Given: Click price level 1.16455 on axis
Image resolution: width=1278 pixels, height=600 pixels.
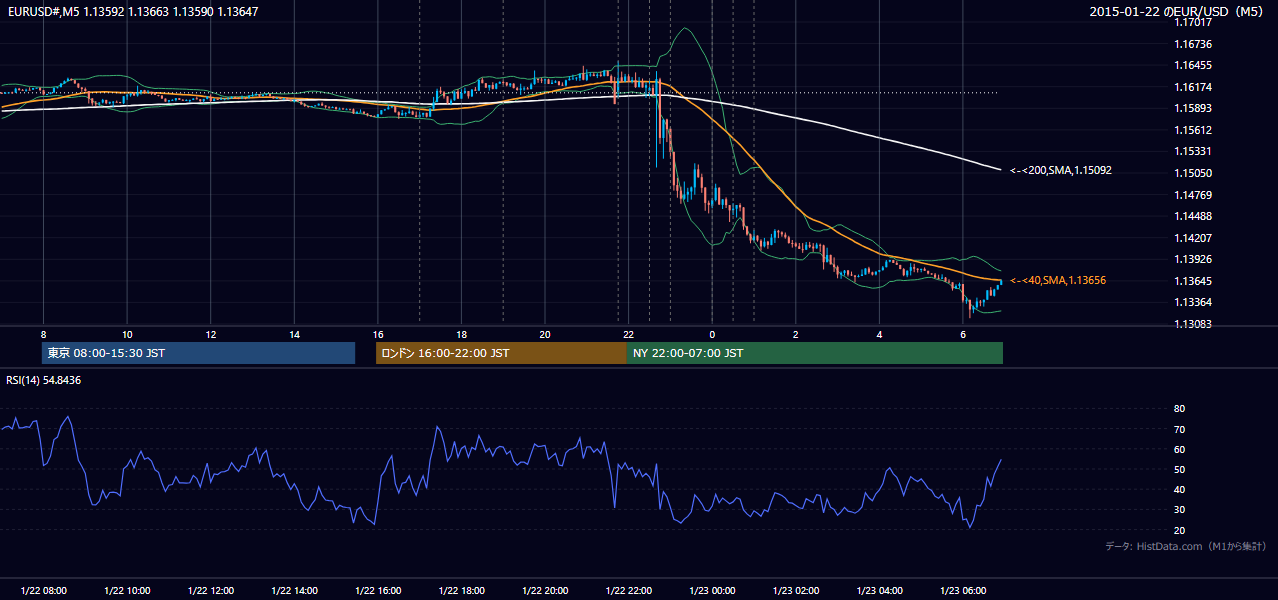Looking at the screenshot, I should coord(1193,66).
